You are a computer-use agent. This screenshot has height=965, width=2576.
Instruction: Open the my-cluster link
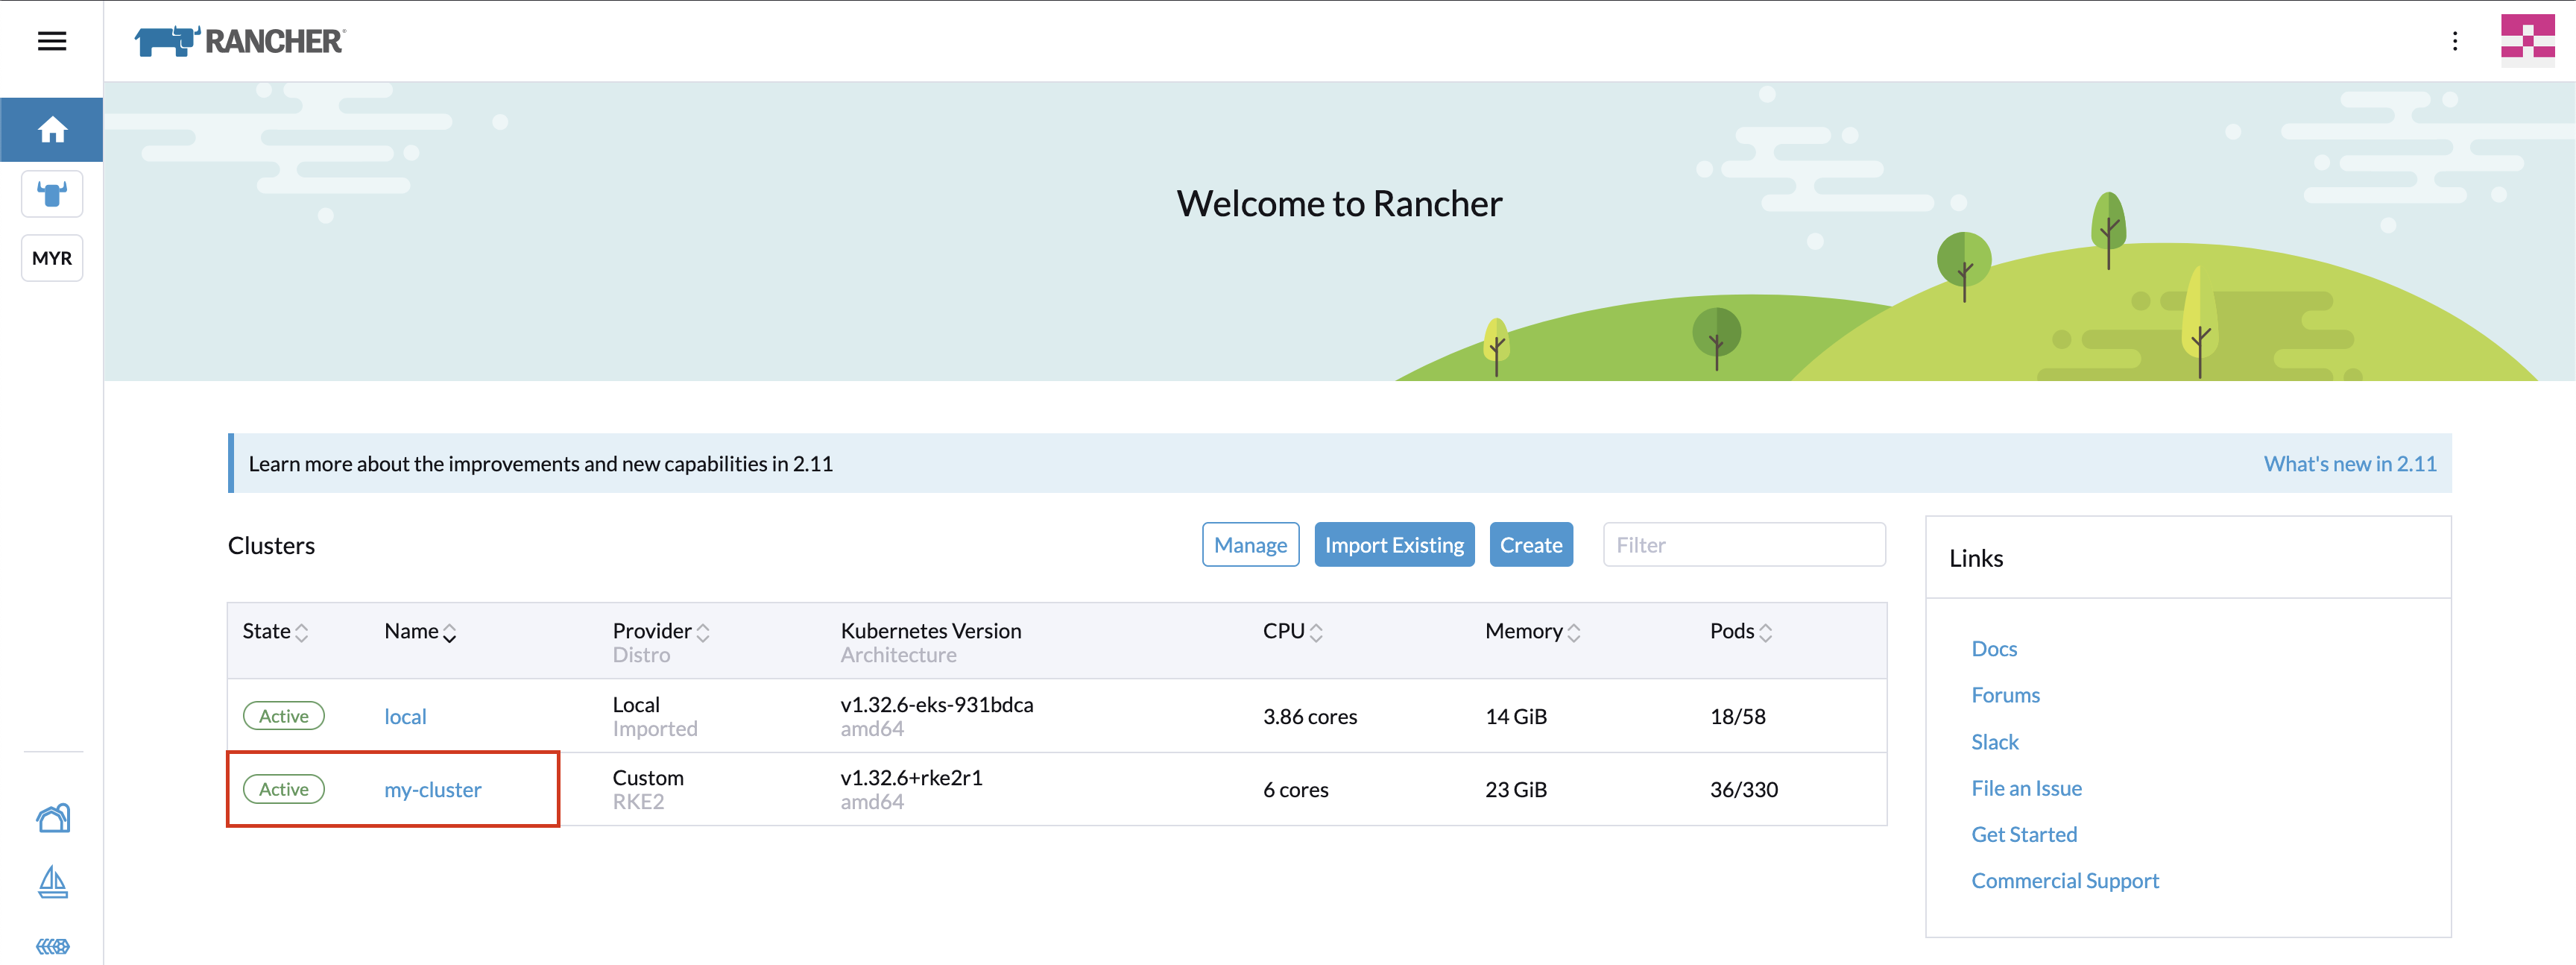[432, 789]
